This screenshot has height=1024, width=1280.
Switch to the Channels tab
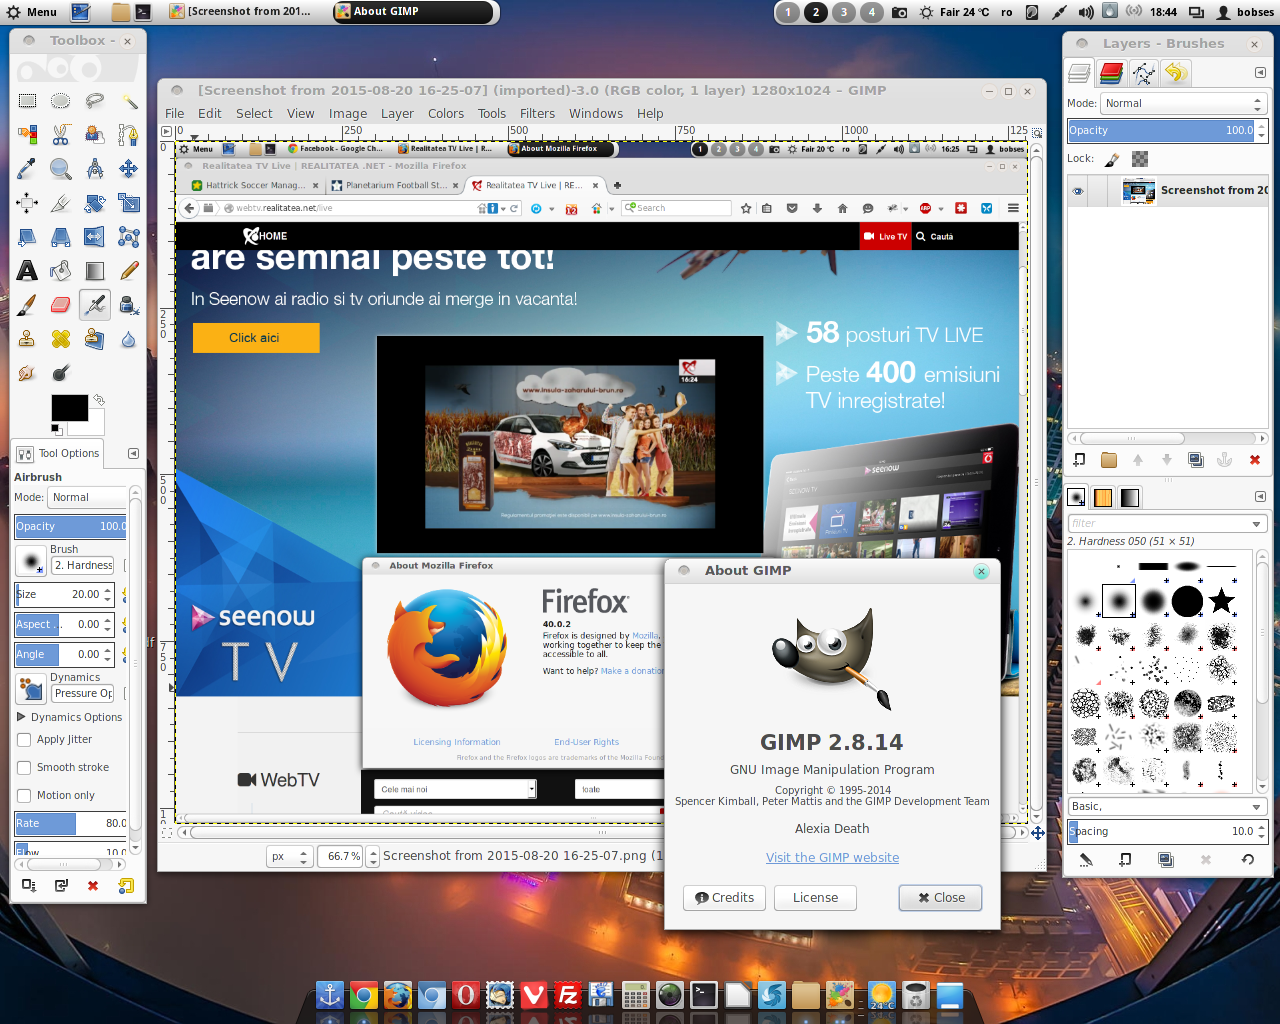click(1112, 73)
